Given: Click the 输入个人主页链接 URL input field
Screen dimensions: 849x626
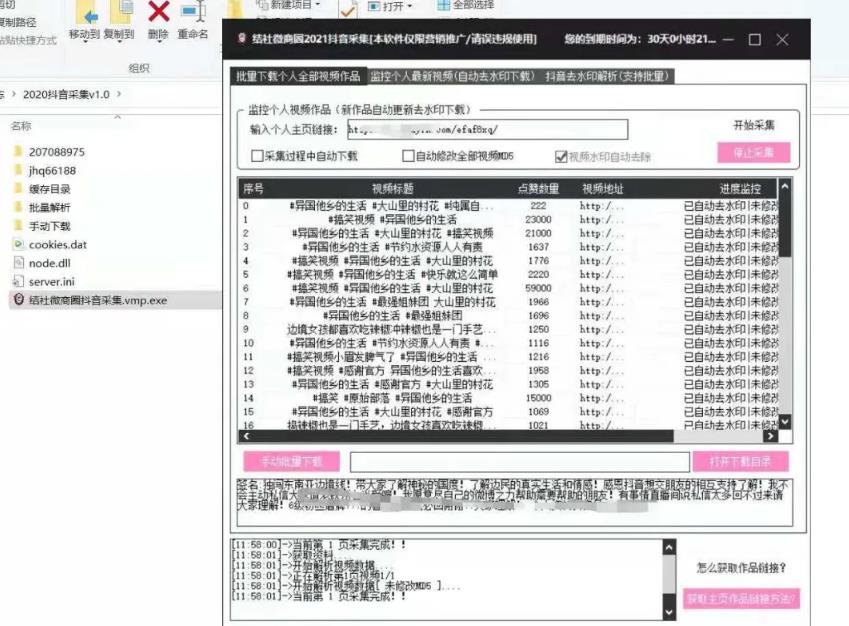Looking at the screenshot, I should [x=487, y=129].
